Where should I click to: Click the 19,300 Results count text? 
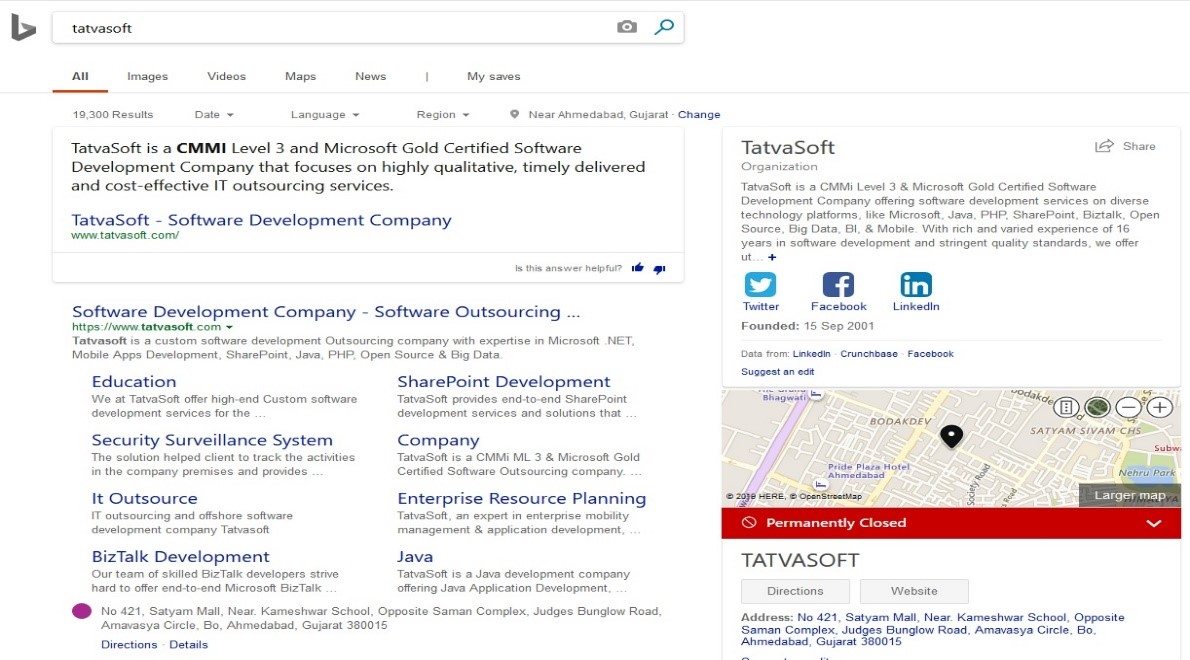[113, 115]
